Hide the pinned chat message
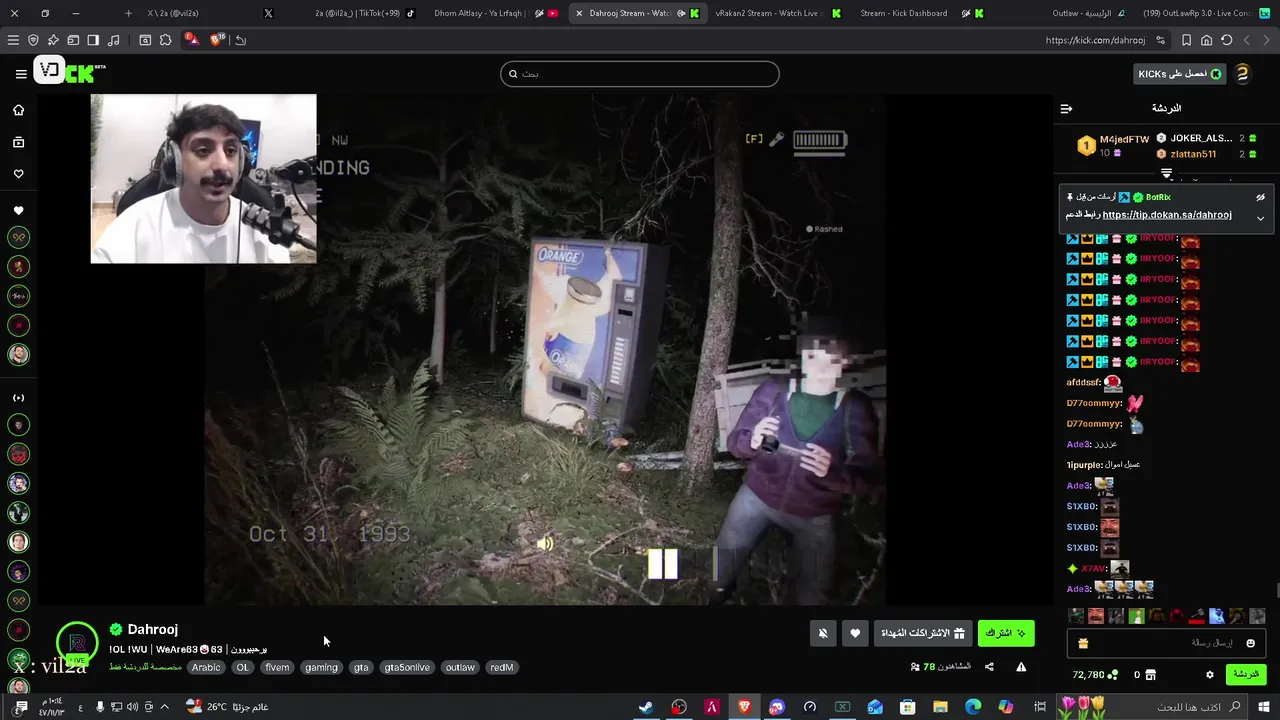The image size is (1280, 720). 1260,197
